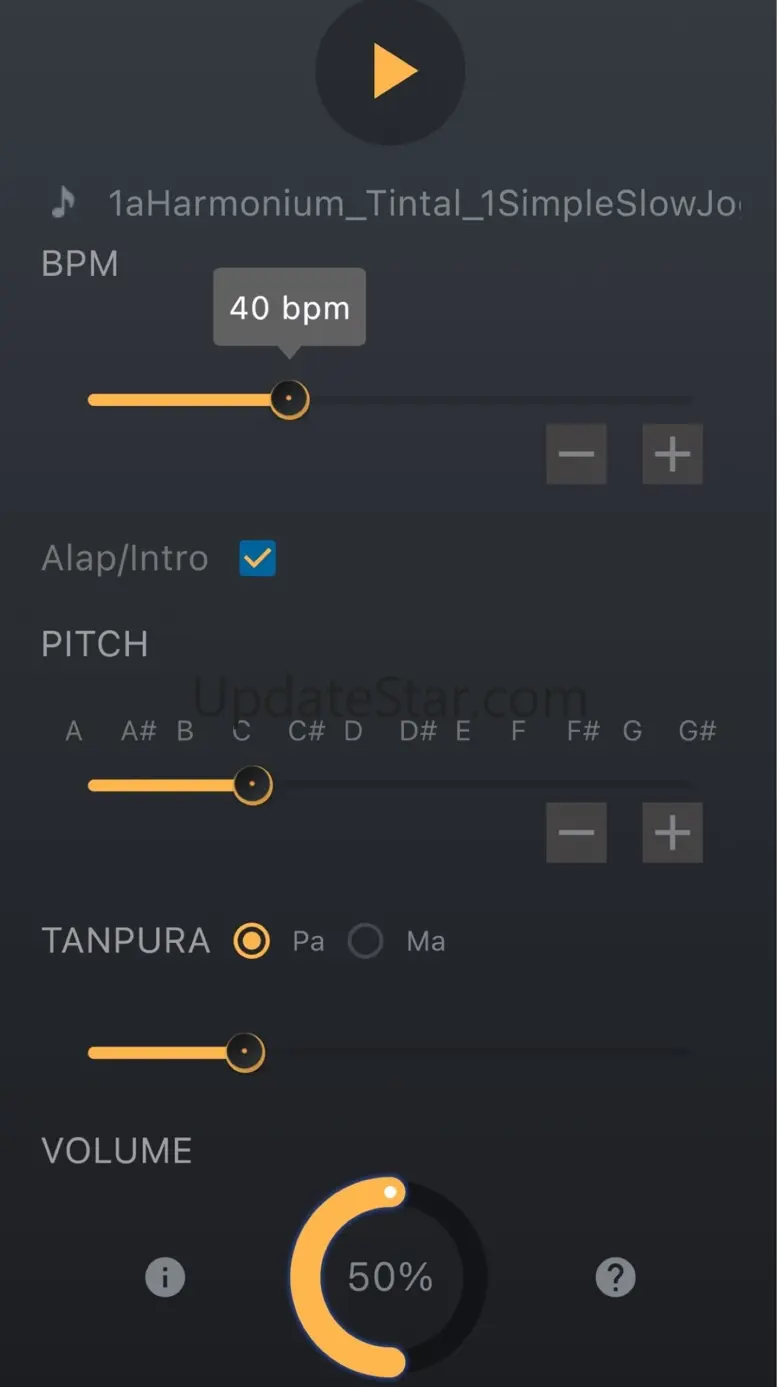Image resolution: width=780 pixels, height=1387 pixels.
Task: Click the tanpura volume slider handle
Action: 244,1052
